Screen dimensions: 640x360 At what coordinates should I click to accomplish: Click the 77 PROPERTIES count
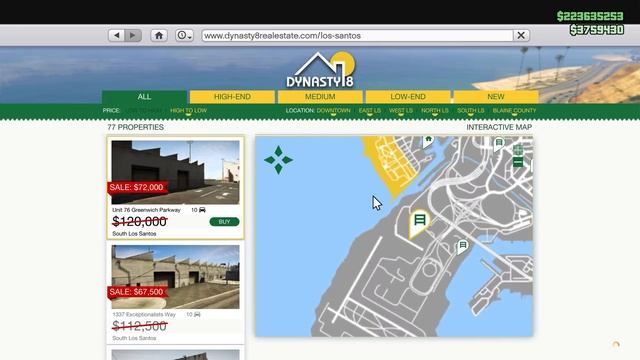[136, 127]
